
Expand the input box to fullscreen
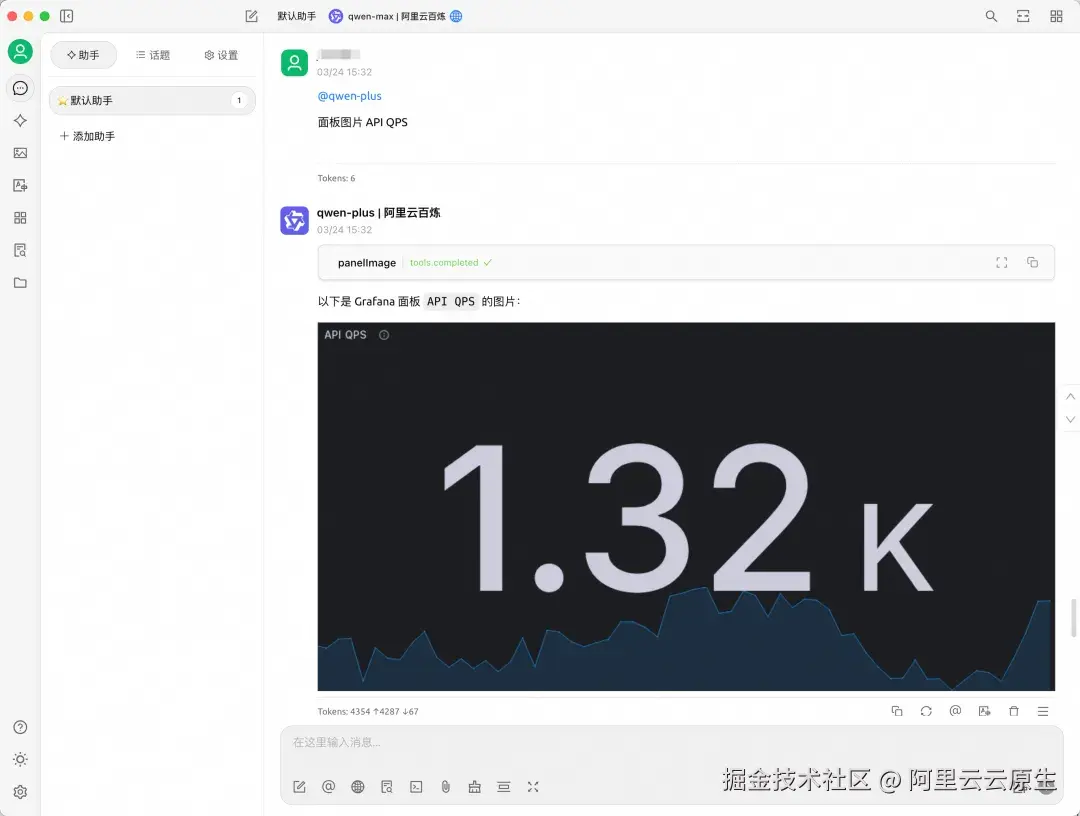[x=532, y=786]
